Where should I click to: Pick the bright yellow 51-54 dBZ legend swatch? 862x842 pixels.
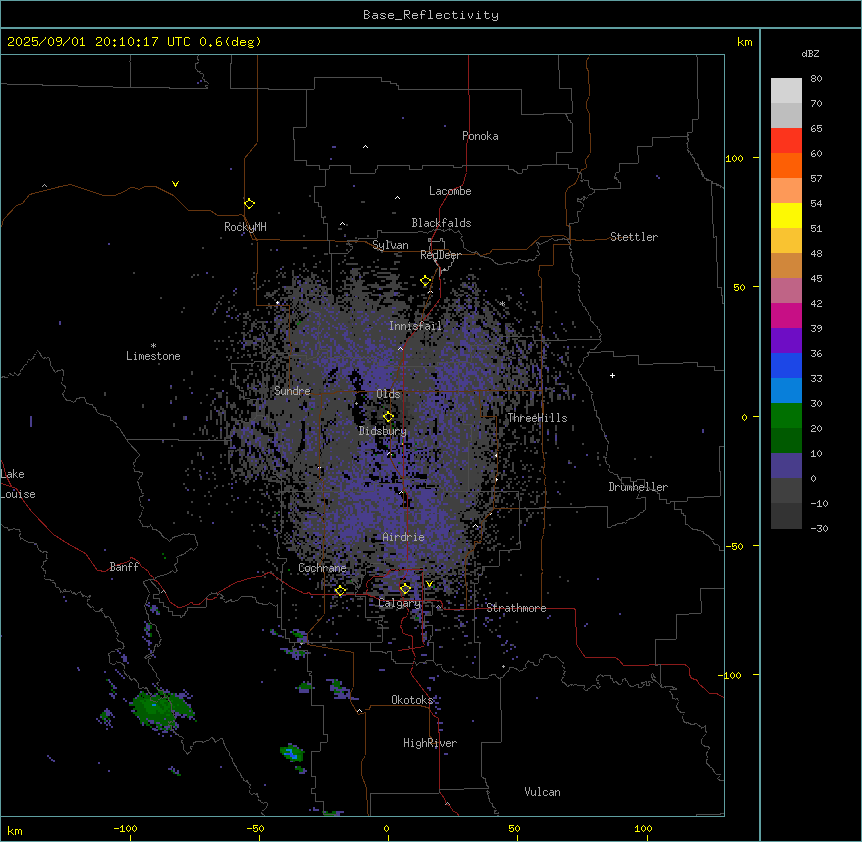[x=786, y=215]
